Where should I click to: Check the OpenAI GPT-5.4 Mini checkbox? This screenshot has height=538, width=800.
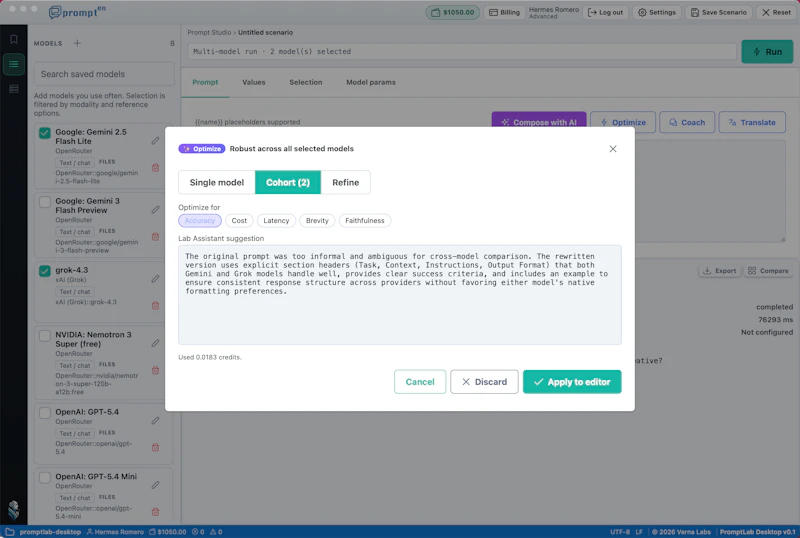point(45,477)
